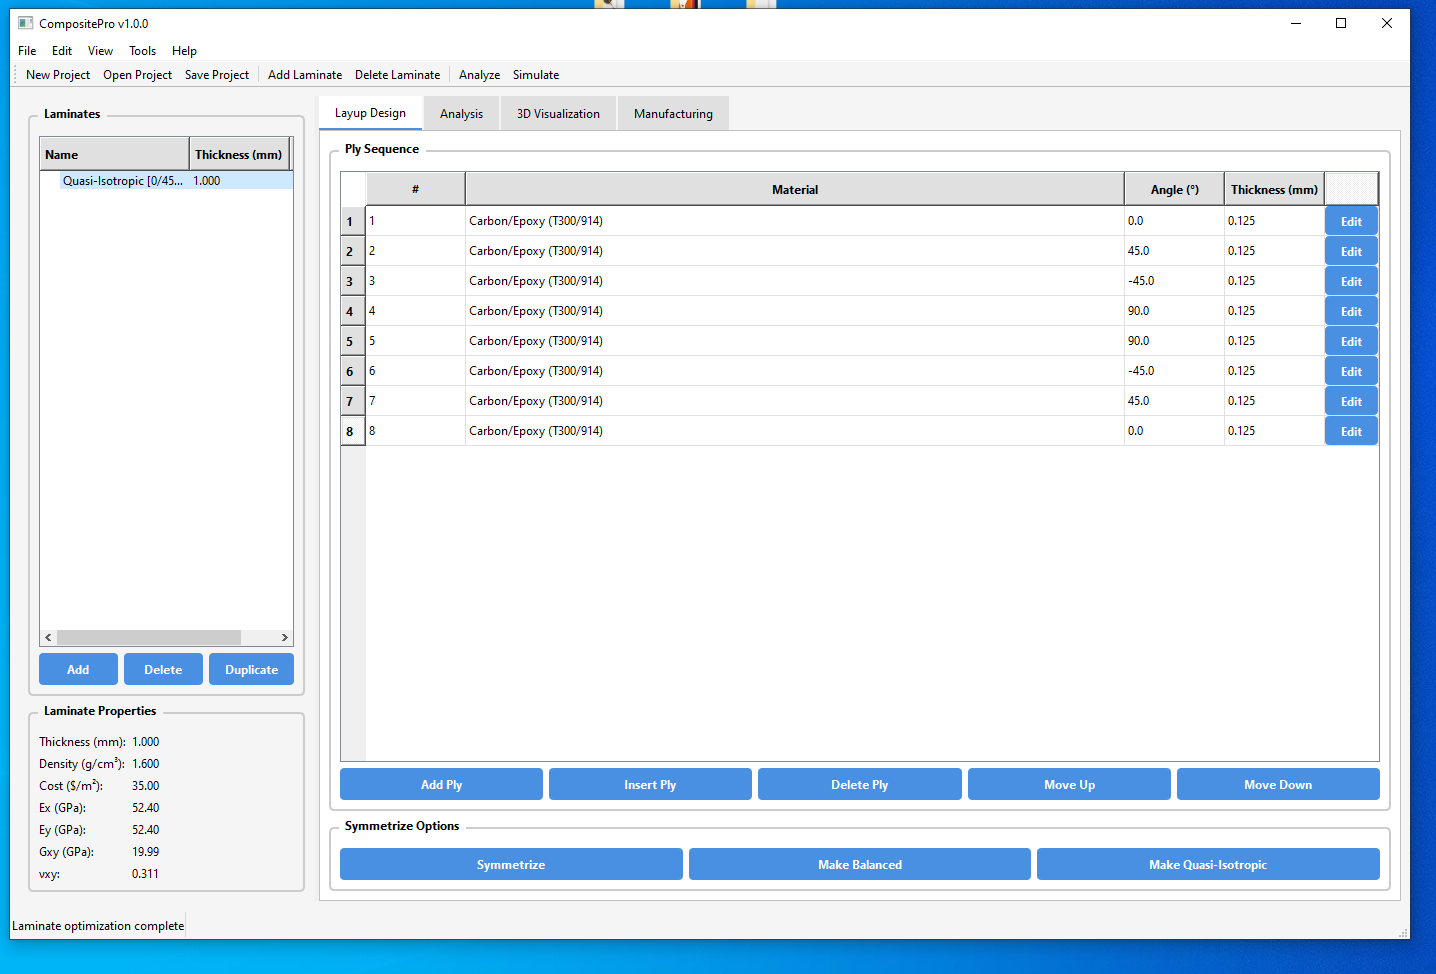Viewport: 1436px width, 974px height.
Task: Click the Cost value 35.00
Action: point(146,786)
